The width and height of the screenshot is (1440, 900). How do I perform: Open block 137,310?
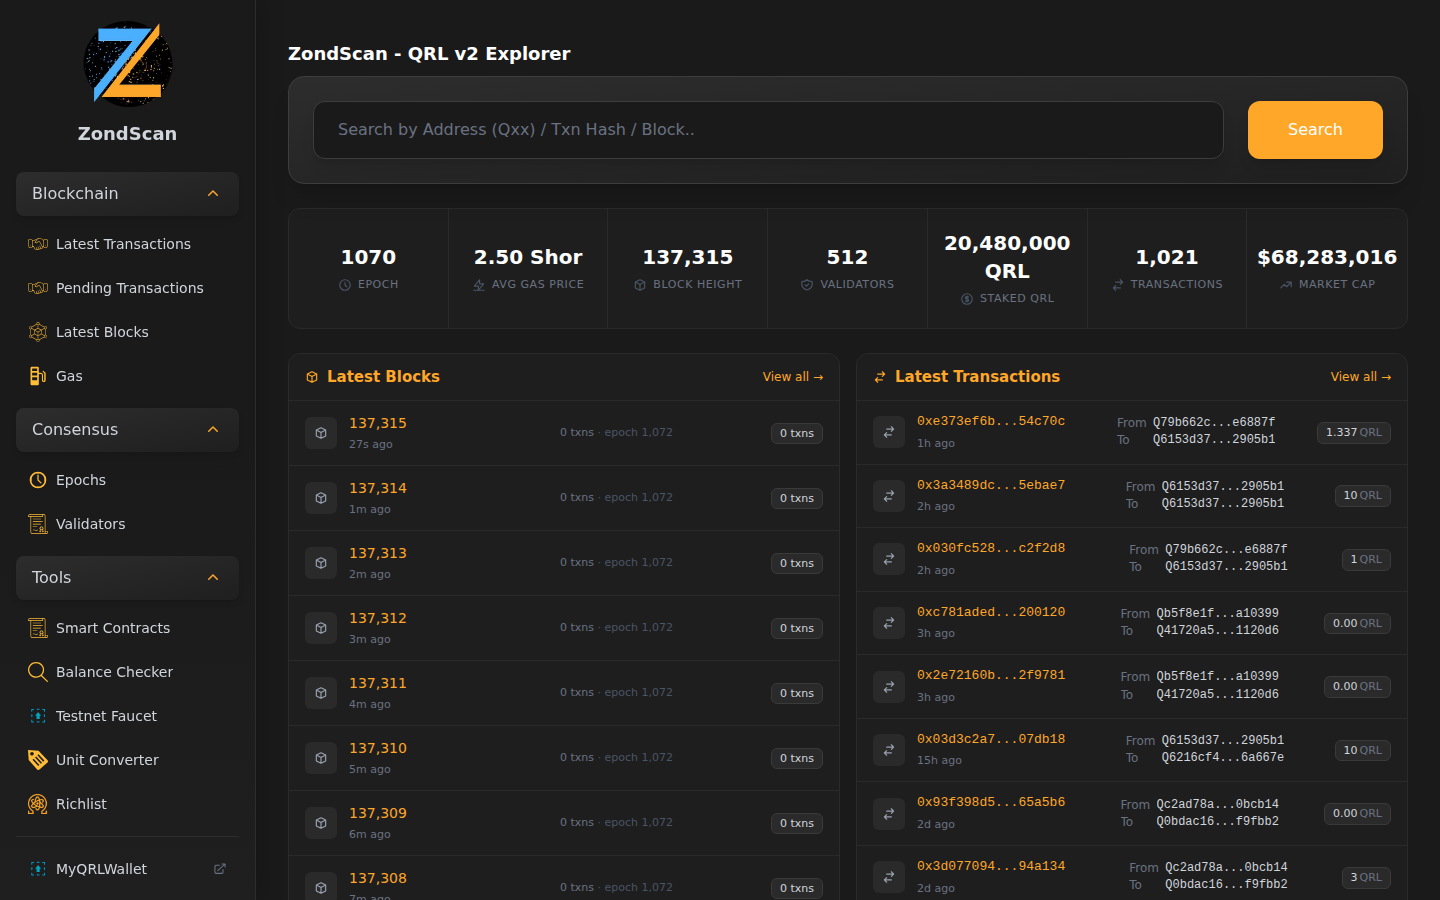(378, 748)
